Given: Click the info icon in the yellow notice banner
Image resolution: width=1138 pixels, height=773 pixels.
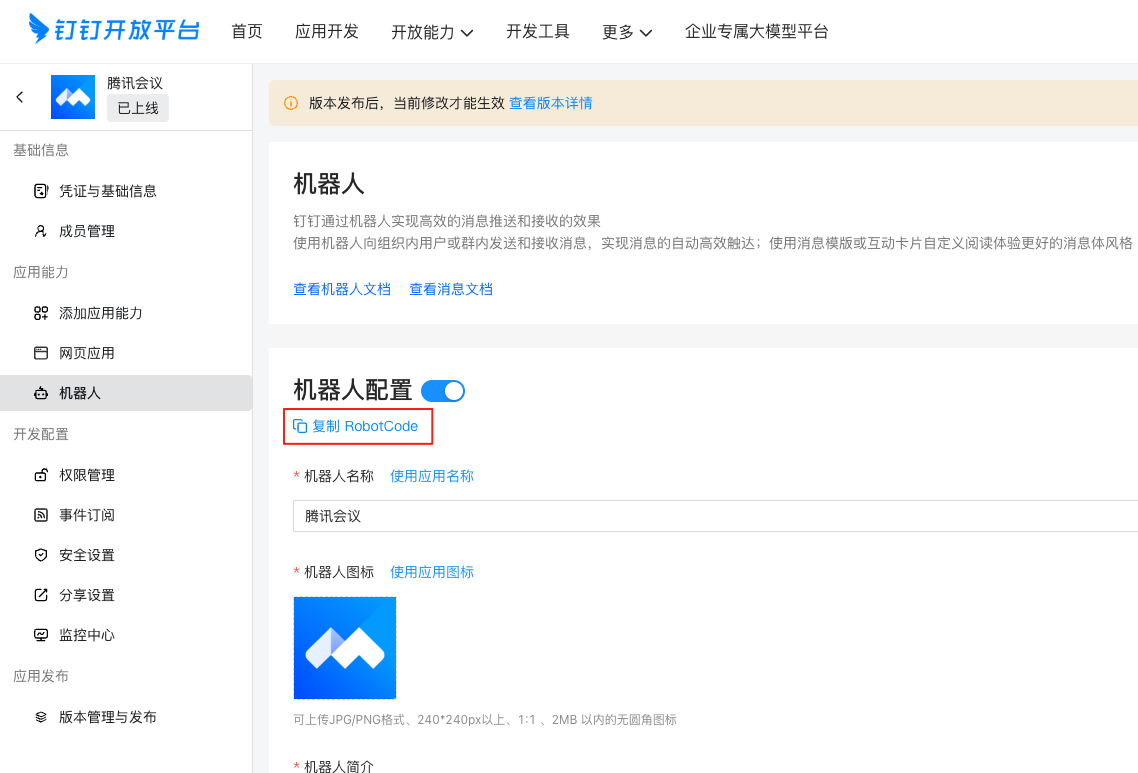Looking at the screenshot, I should point(291,103).
